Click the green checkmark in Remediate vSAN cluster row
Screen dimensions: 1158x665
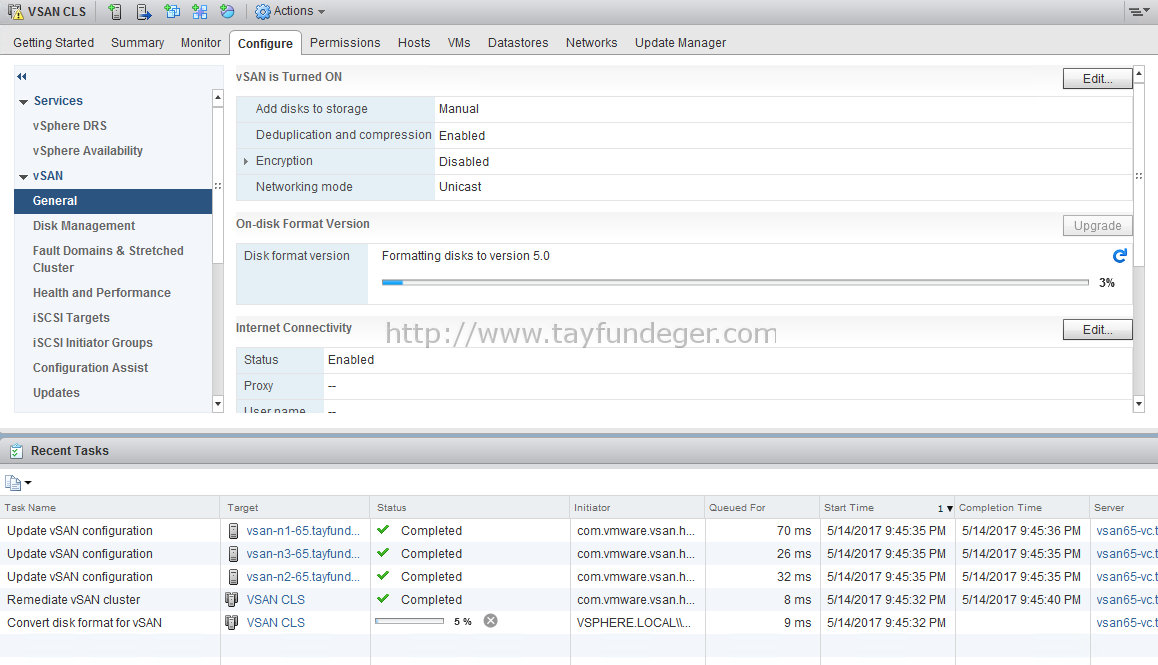[x=383, y=598]
